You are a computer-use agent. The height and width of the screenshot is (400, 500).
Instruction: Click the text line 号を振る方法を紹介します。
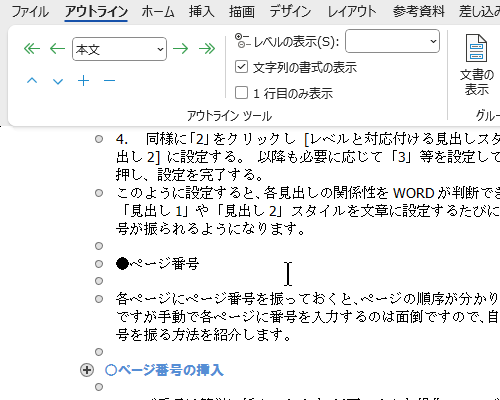tap(204, 334)
